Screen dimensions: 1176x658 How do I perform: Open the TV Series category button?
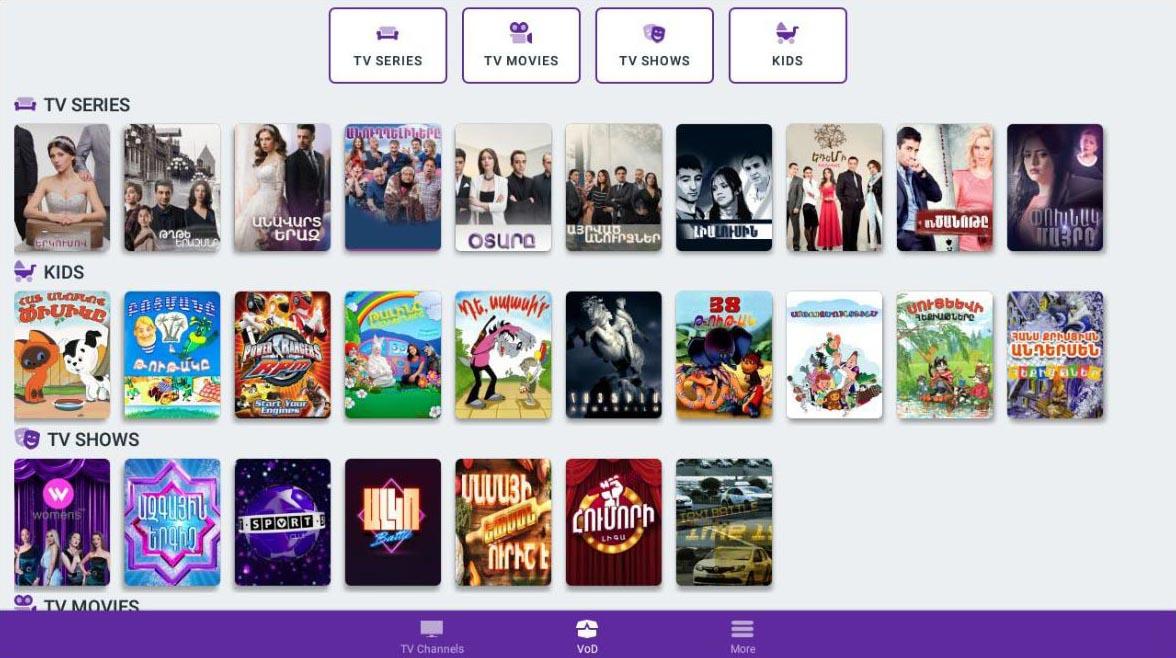coord(388,45)
